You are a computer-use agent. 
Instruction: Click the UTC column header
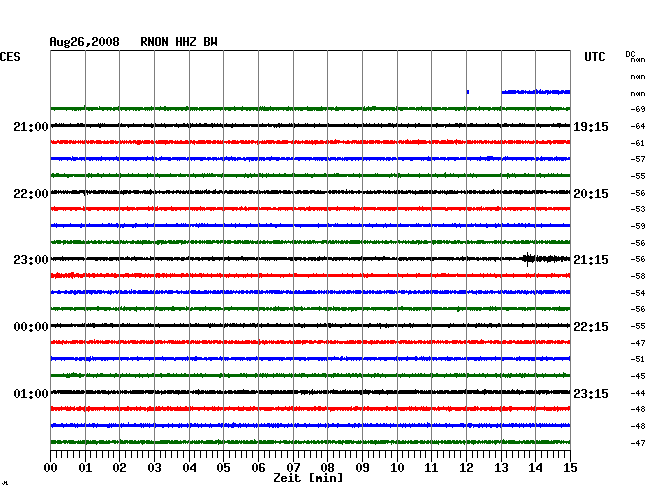click(594, 57)
